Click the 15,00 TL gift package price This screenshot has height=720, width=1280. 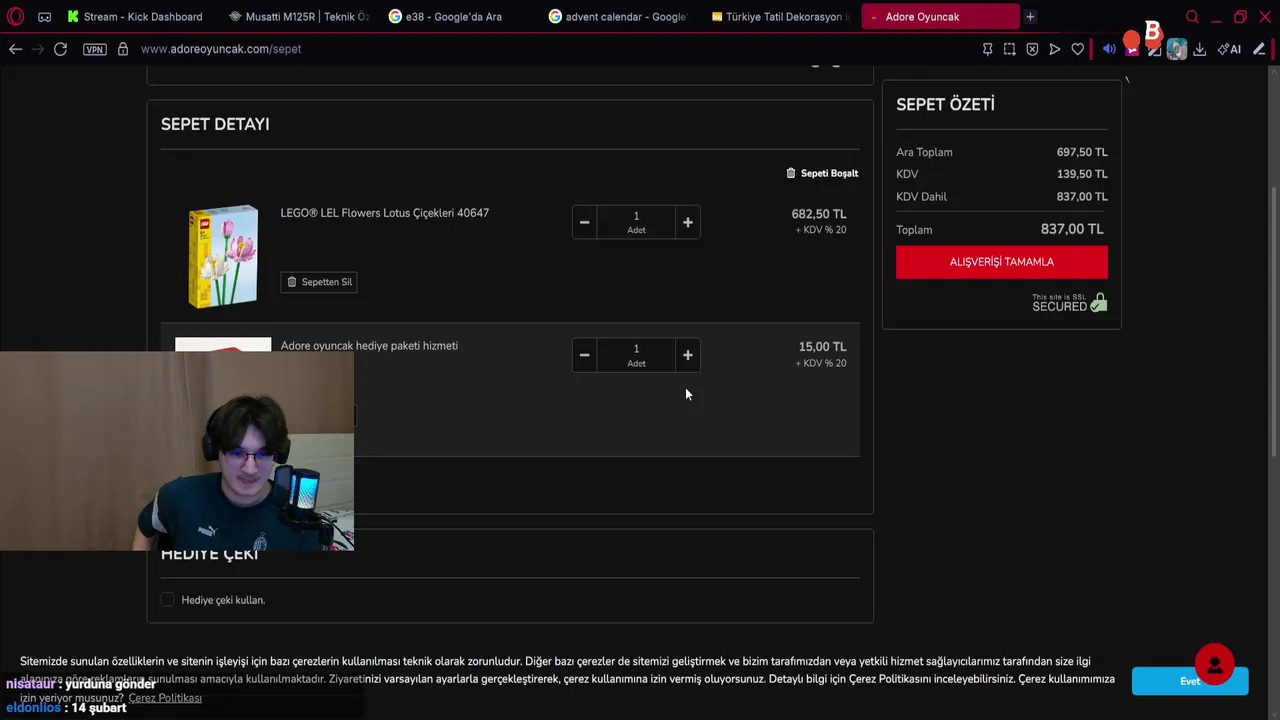(822, 347)
